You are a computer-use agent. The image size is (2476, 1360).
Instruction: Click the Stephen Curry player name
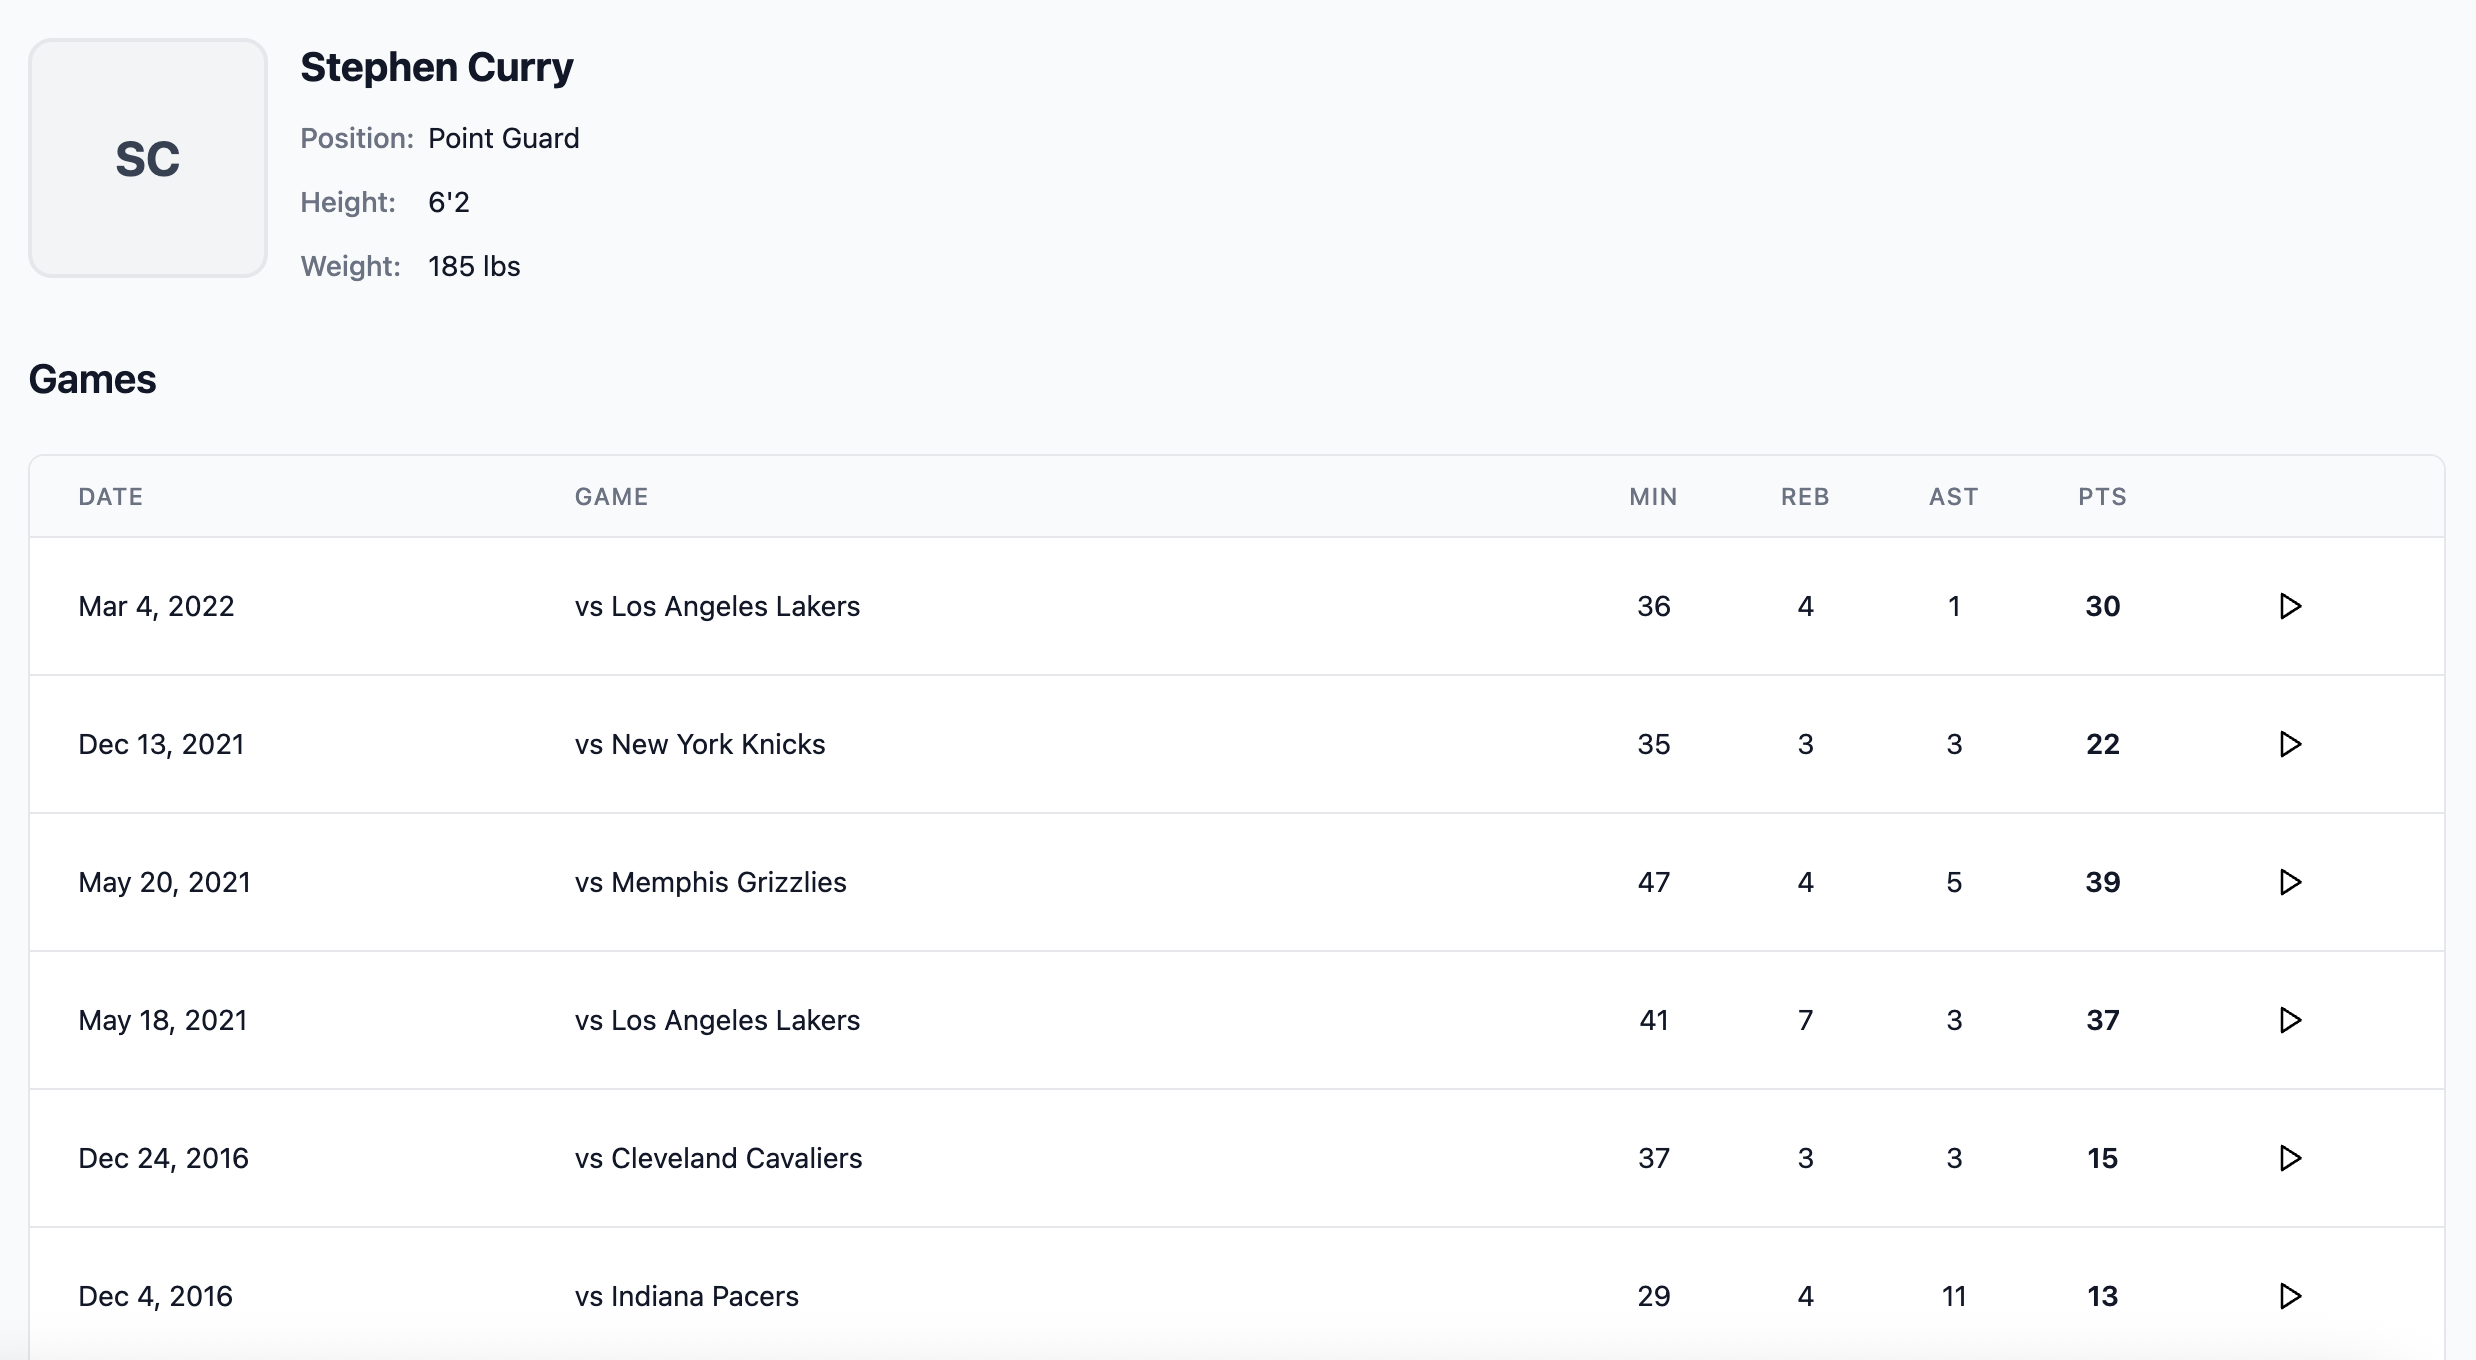coord(437,67)
